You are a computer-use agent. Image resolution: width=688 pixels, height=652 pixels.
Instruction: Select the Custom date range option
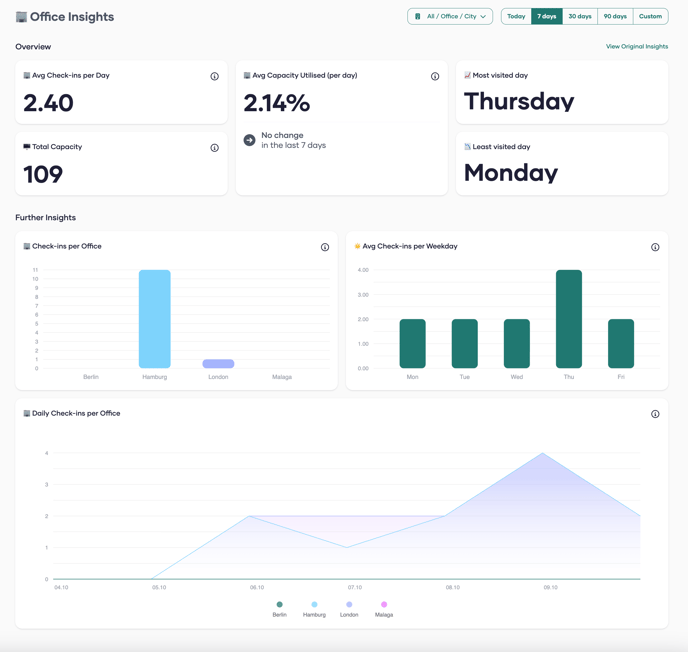click(650, 17)
